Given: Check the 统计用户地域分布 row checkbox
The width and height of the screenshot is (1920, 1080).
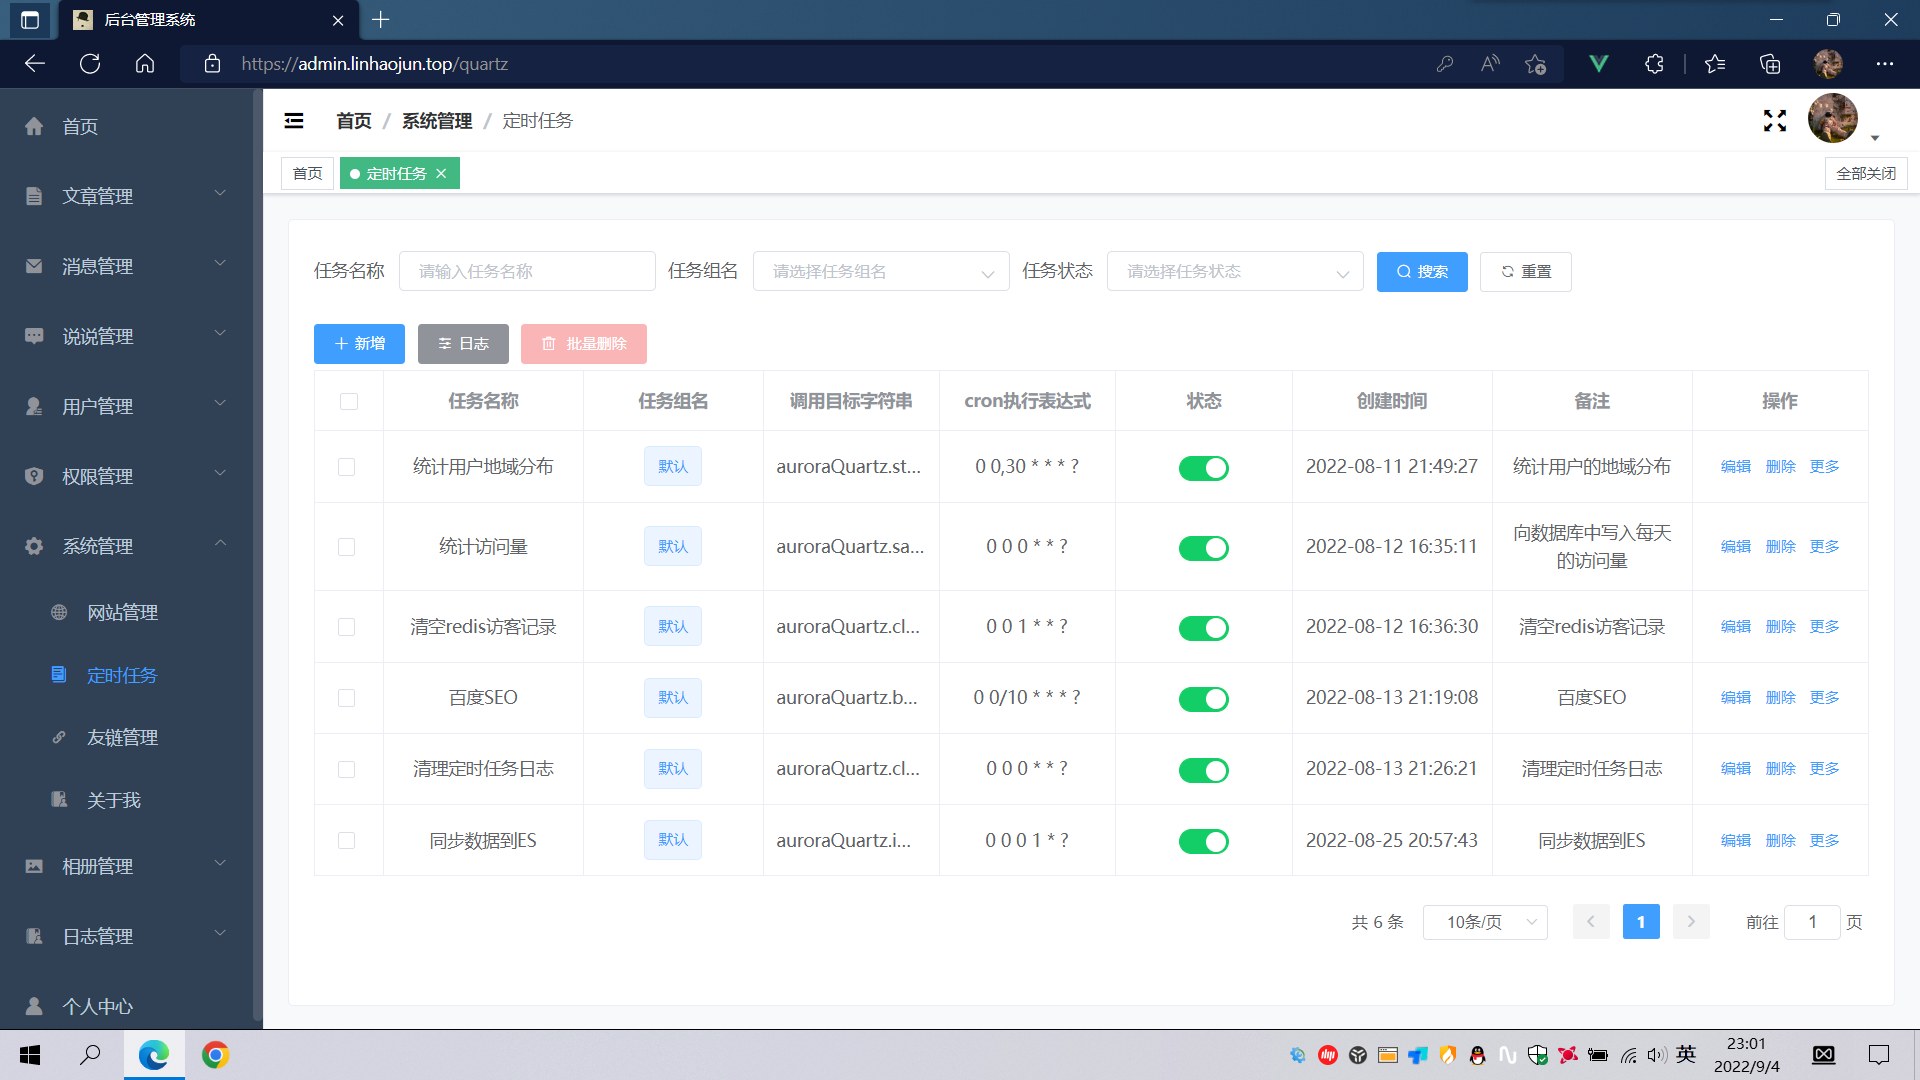Looking at the screenshot, I should (346, 467).
